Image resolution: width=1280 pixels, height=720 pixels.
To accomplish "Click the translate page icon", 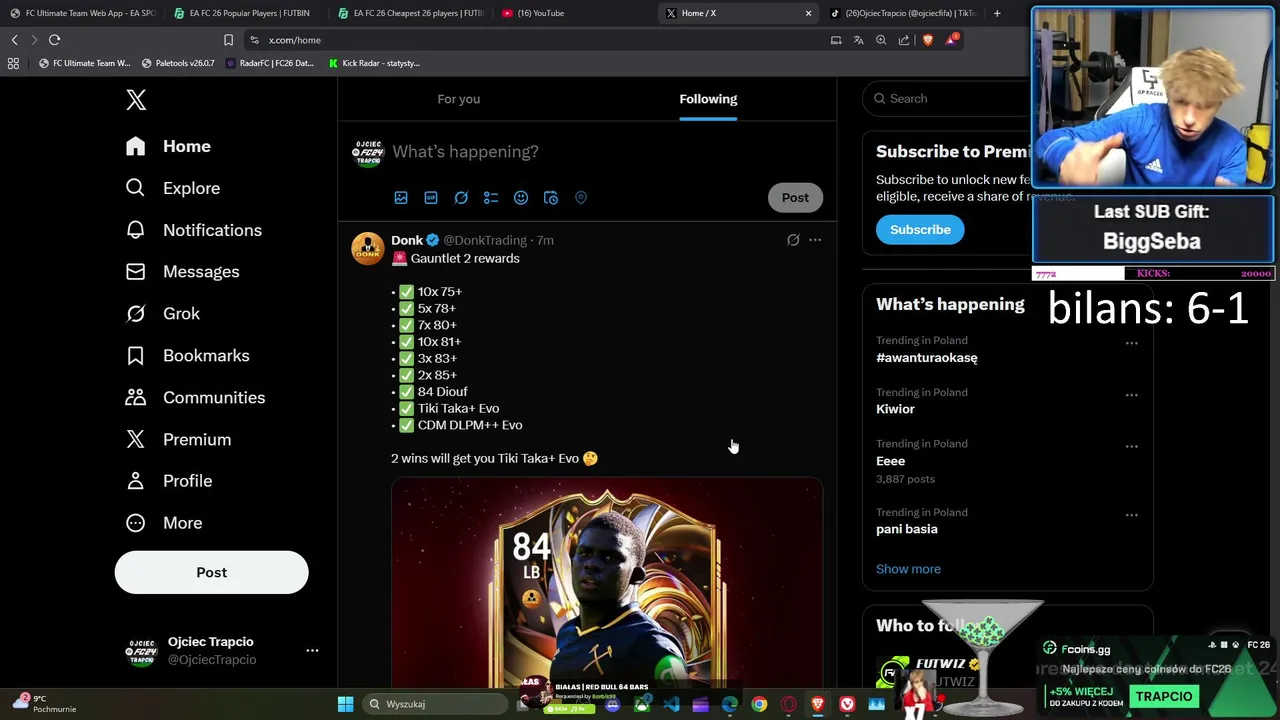I will (858, 40).
